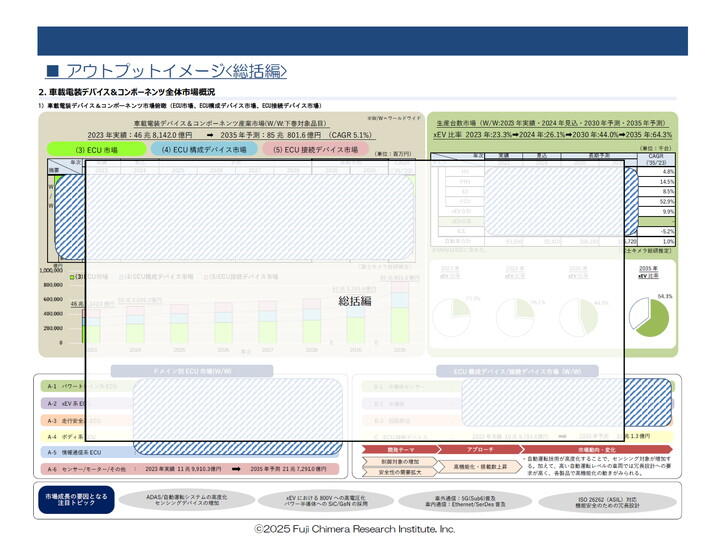Select the A-6 センサー/モーター/その他 row

[x=190, y=469]
